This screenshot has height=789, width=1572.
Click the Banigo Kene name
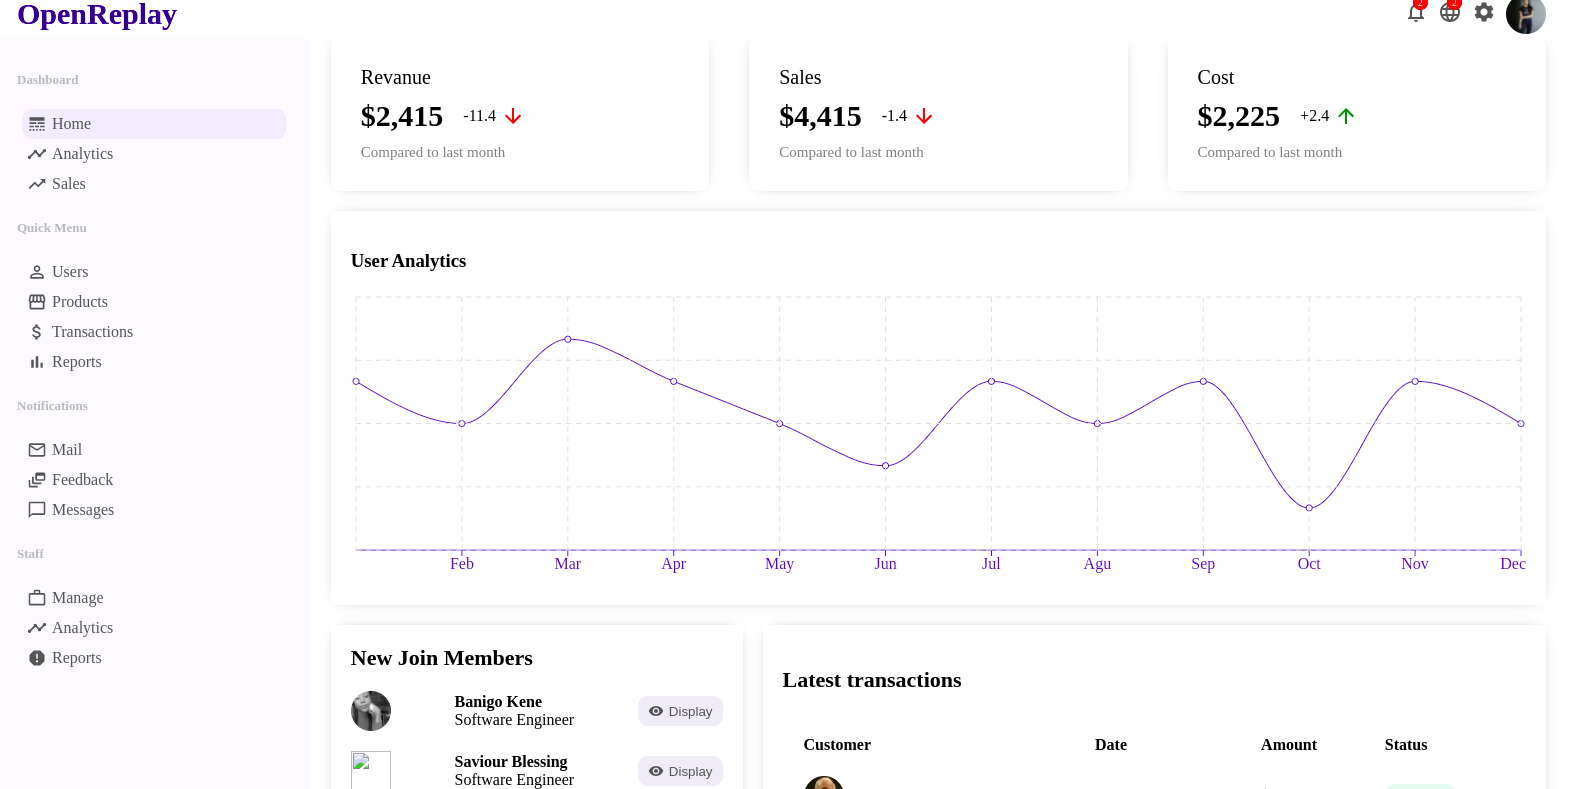click(x=498, y=702)
